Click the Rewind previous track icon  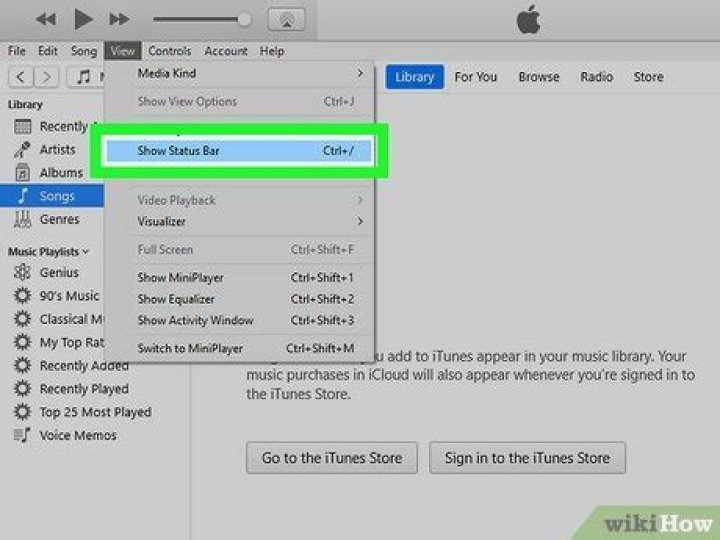[45, 19]
